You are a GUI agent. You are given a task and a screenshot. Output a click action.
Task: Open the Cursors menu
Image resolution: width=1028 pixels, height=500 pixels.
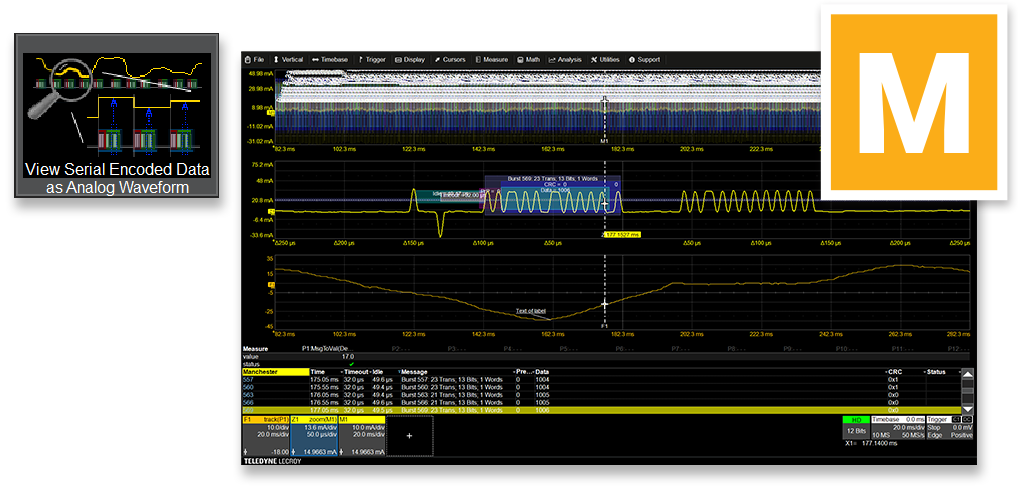pos(450,60)
